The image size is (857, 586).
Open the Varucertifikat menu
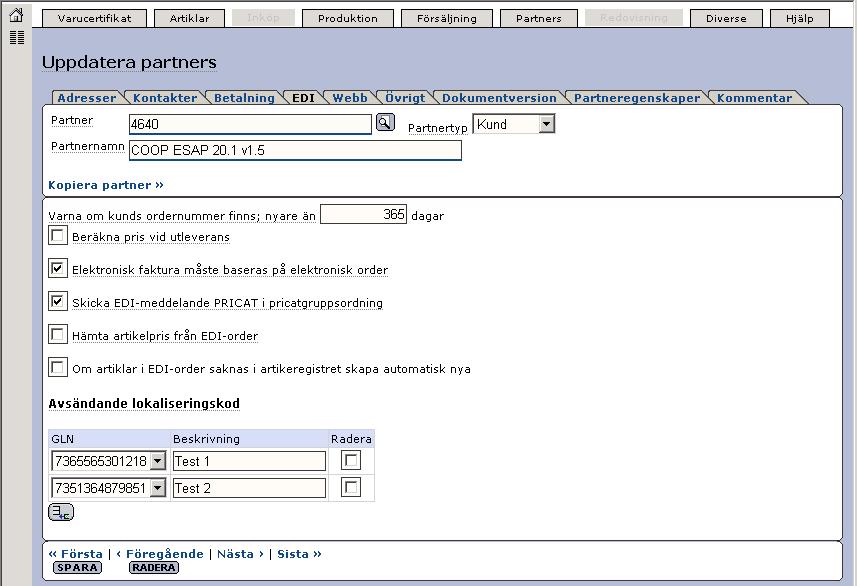pyautogui.click(x=95, y=18)
